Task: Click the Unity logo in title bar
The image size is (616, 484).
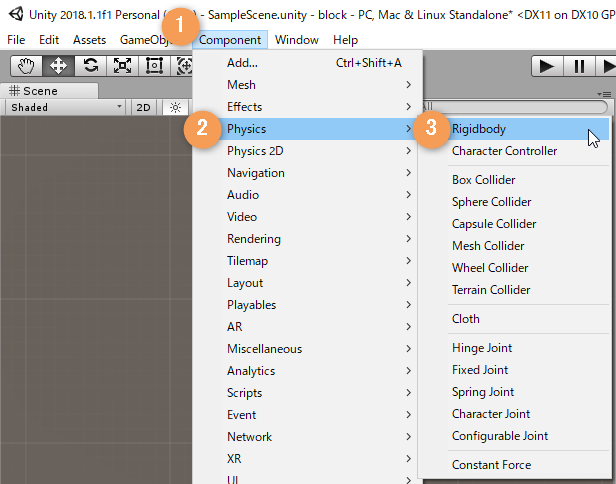Action: point(16,15)
